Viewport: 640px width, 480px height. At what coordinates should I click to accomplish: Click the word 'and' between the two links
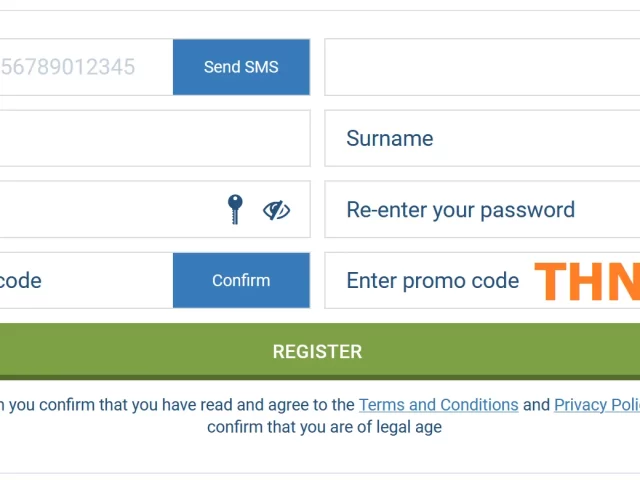click(x=536, y=405)
